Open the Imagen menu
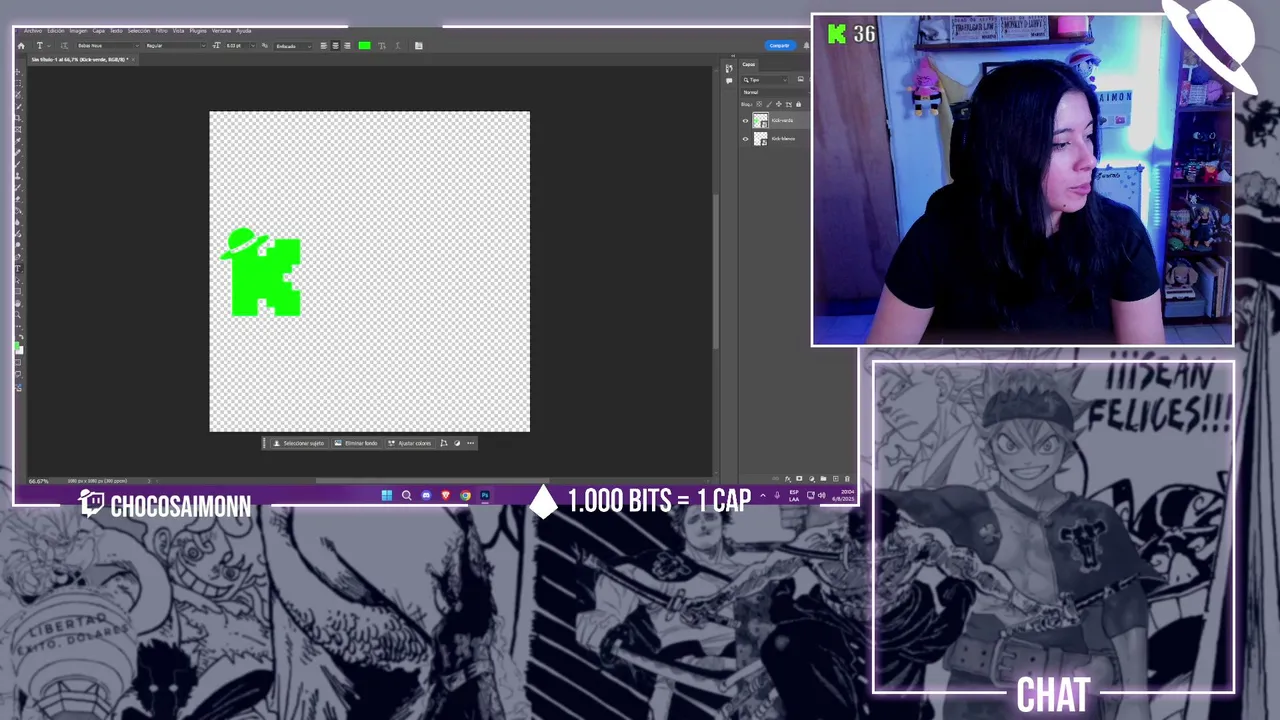This screenshot has height=720, width=1280. tap(79, 31)
